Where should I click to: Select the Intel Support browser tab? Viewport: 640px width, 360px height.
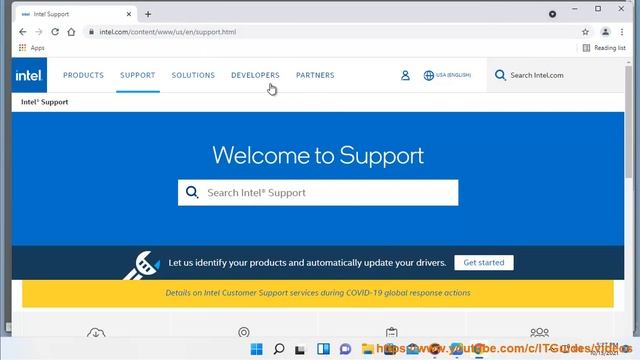tap(76, 14)
